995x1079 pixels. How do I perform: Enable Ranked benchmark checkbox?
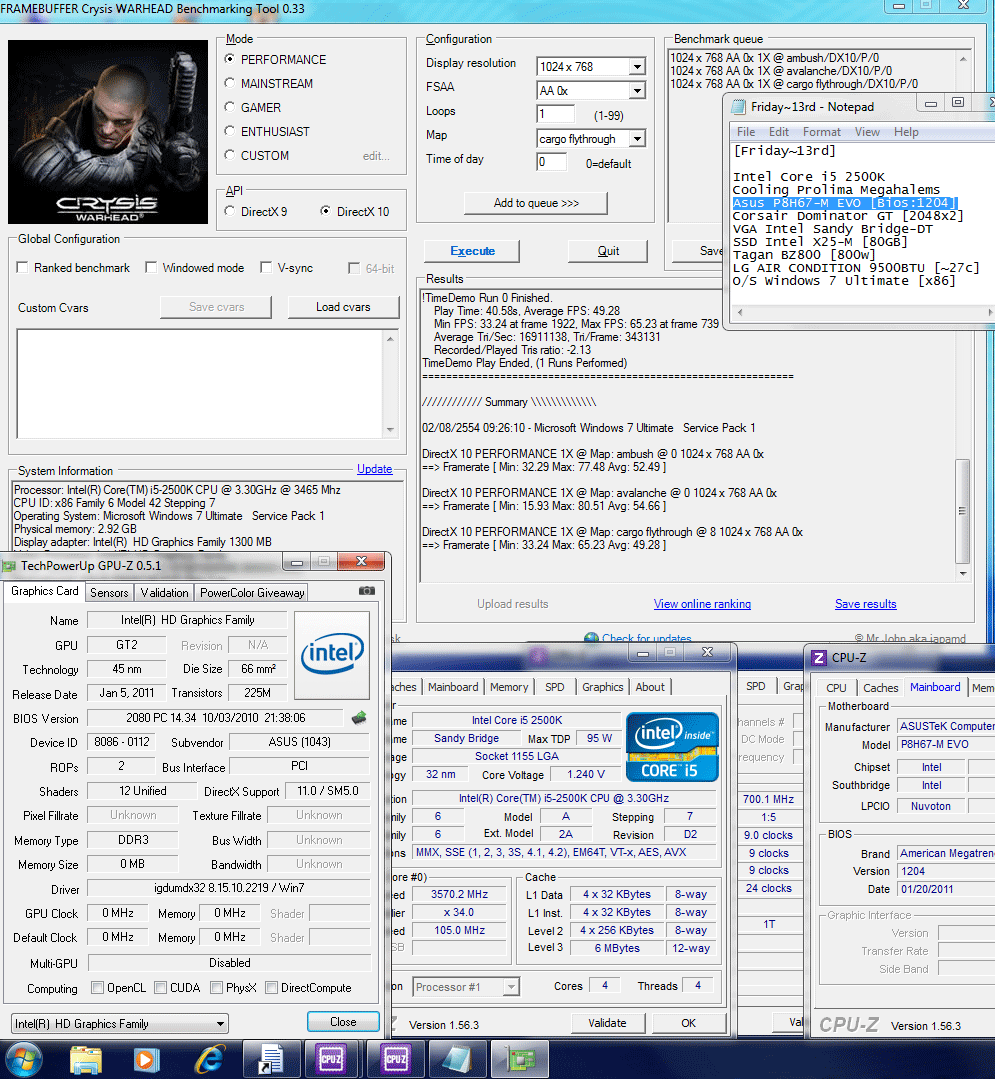point(22,268)
